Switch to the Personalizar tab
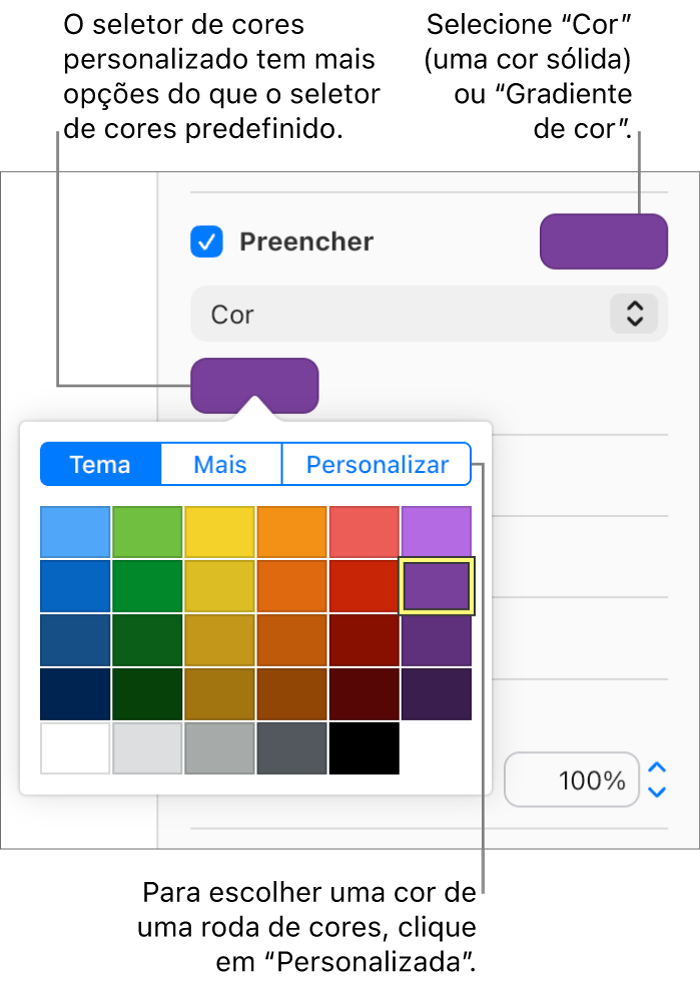The height and width of the screenshot is (988, 700). click(x=377, y=464)
